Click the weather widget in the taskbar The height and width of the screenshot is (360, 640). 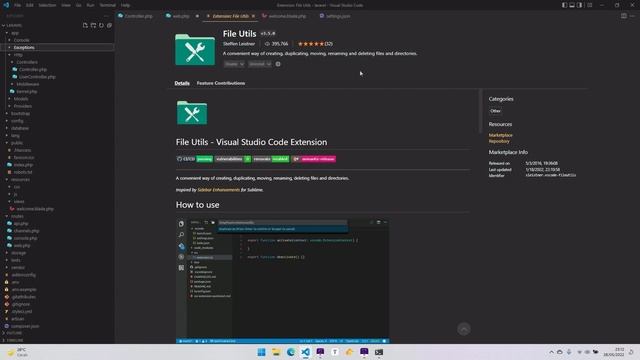coord(17,352)
